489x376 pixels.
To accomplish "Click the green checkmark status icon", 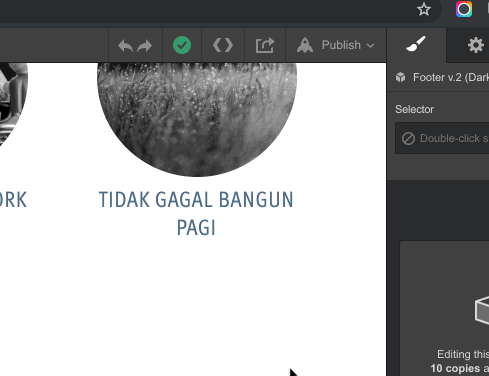I will tap(182, 45).
